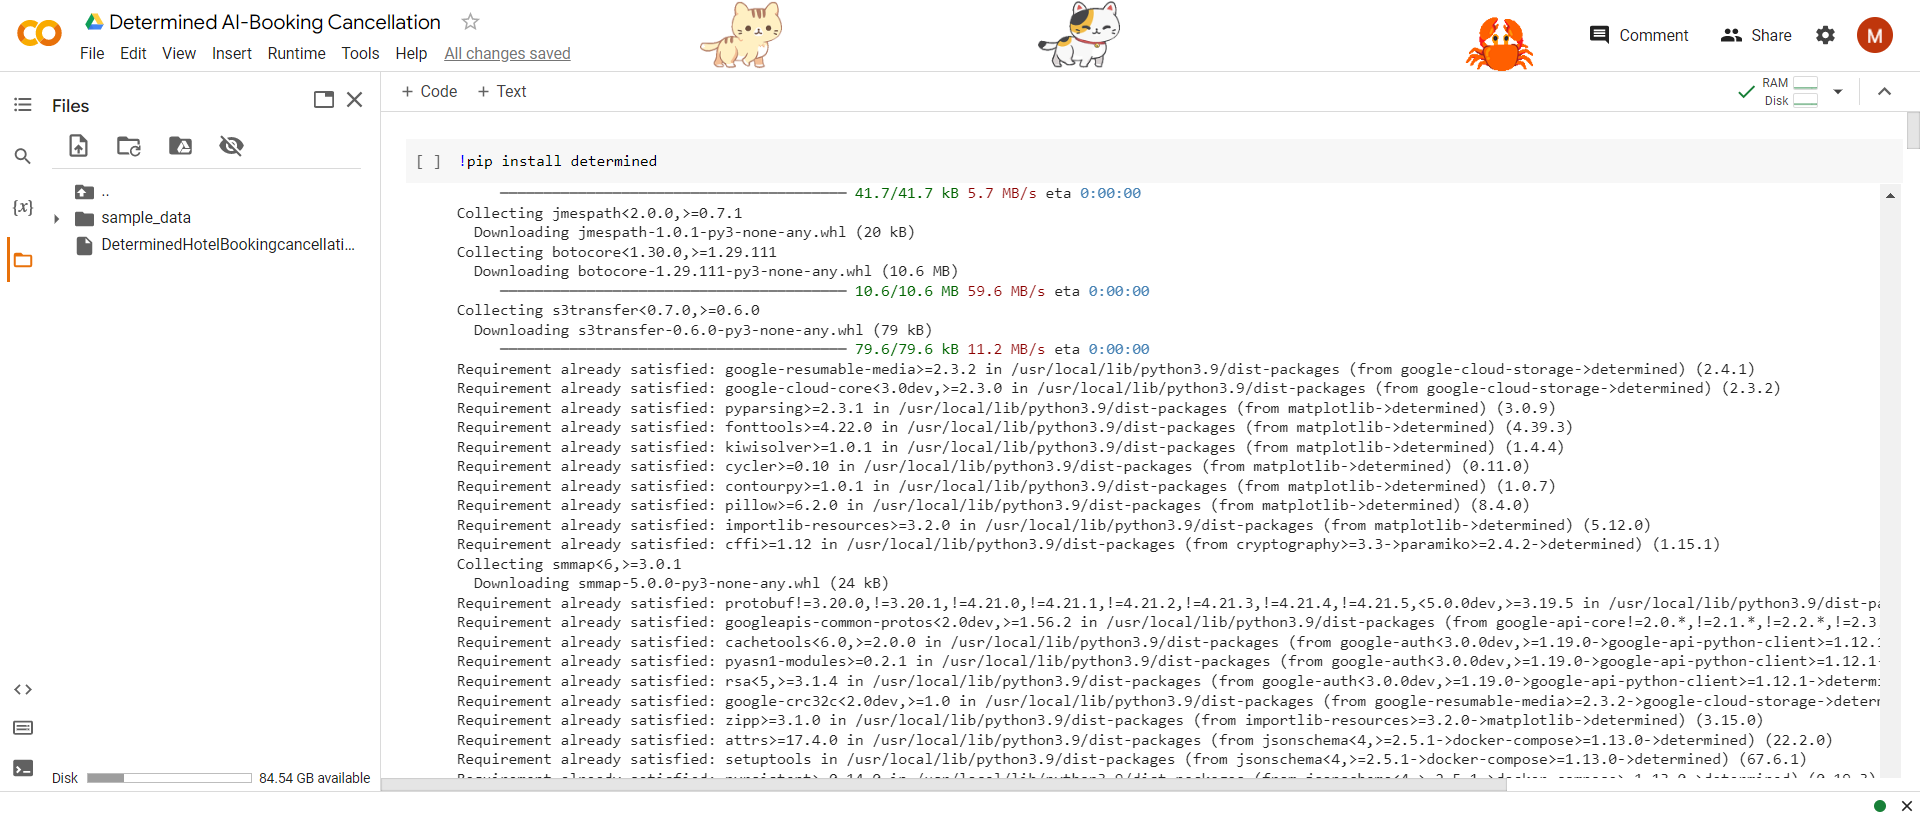Open the M account avatar
This screenshot has width=1920, height=817.
point(1874,35)
